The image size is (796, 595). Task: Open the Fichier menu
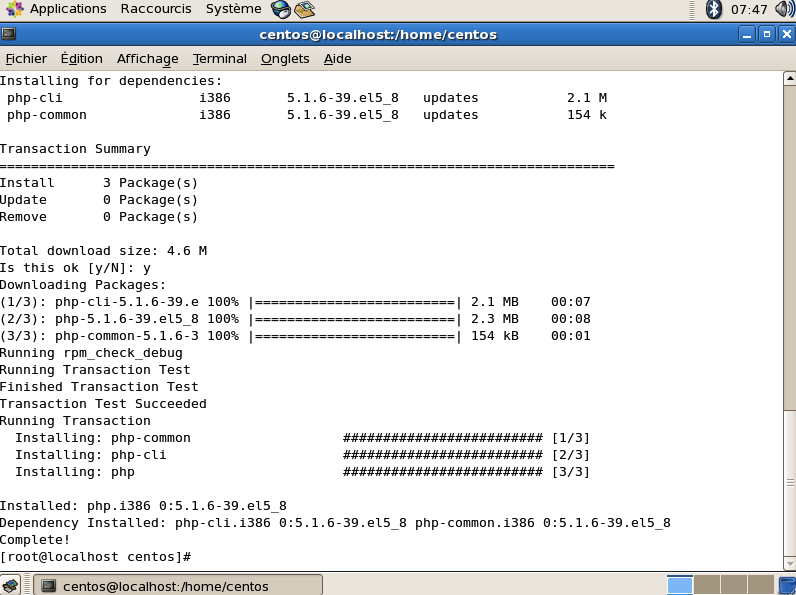[26, 59]
